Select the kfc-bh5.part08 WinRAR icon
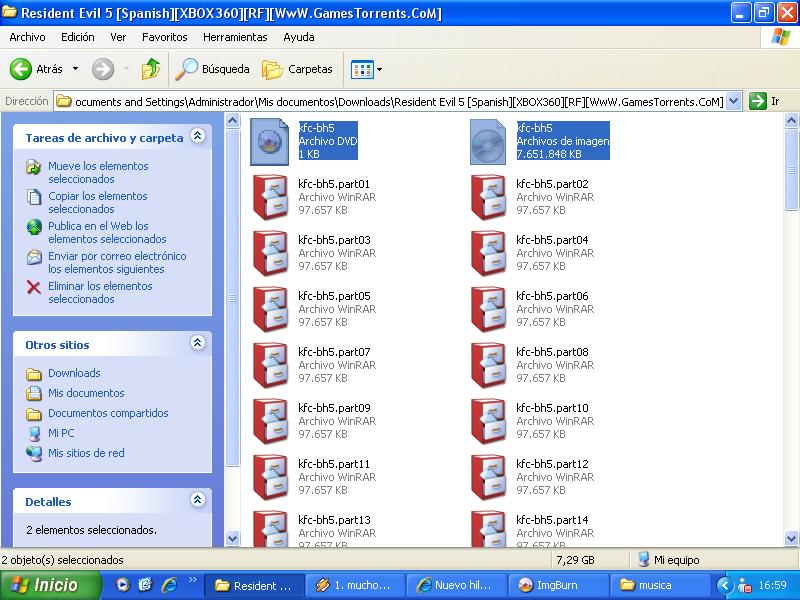This screenshot has width=800, height=600. [488, 366]
